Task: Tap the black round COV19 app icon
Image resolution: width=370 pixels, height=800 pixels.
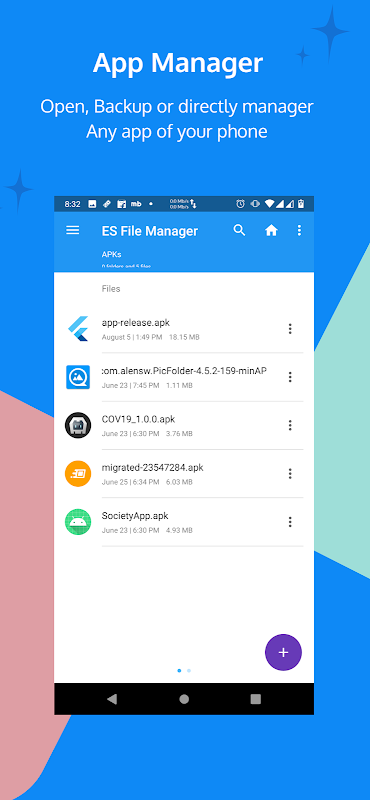Action: click(x=78, y=425)
